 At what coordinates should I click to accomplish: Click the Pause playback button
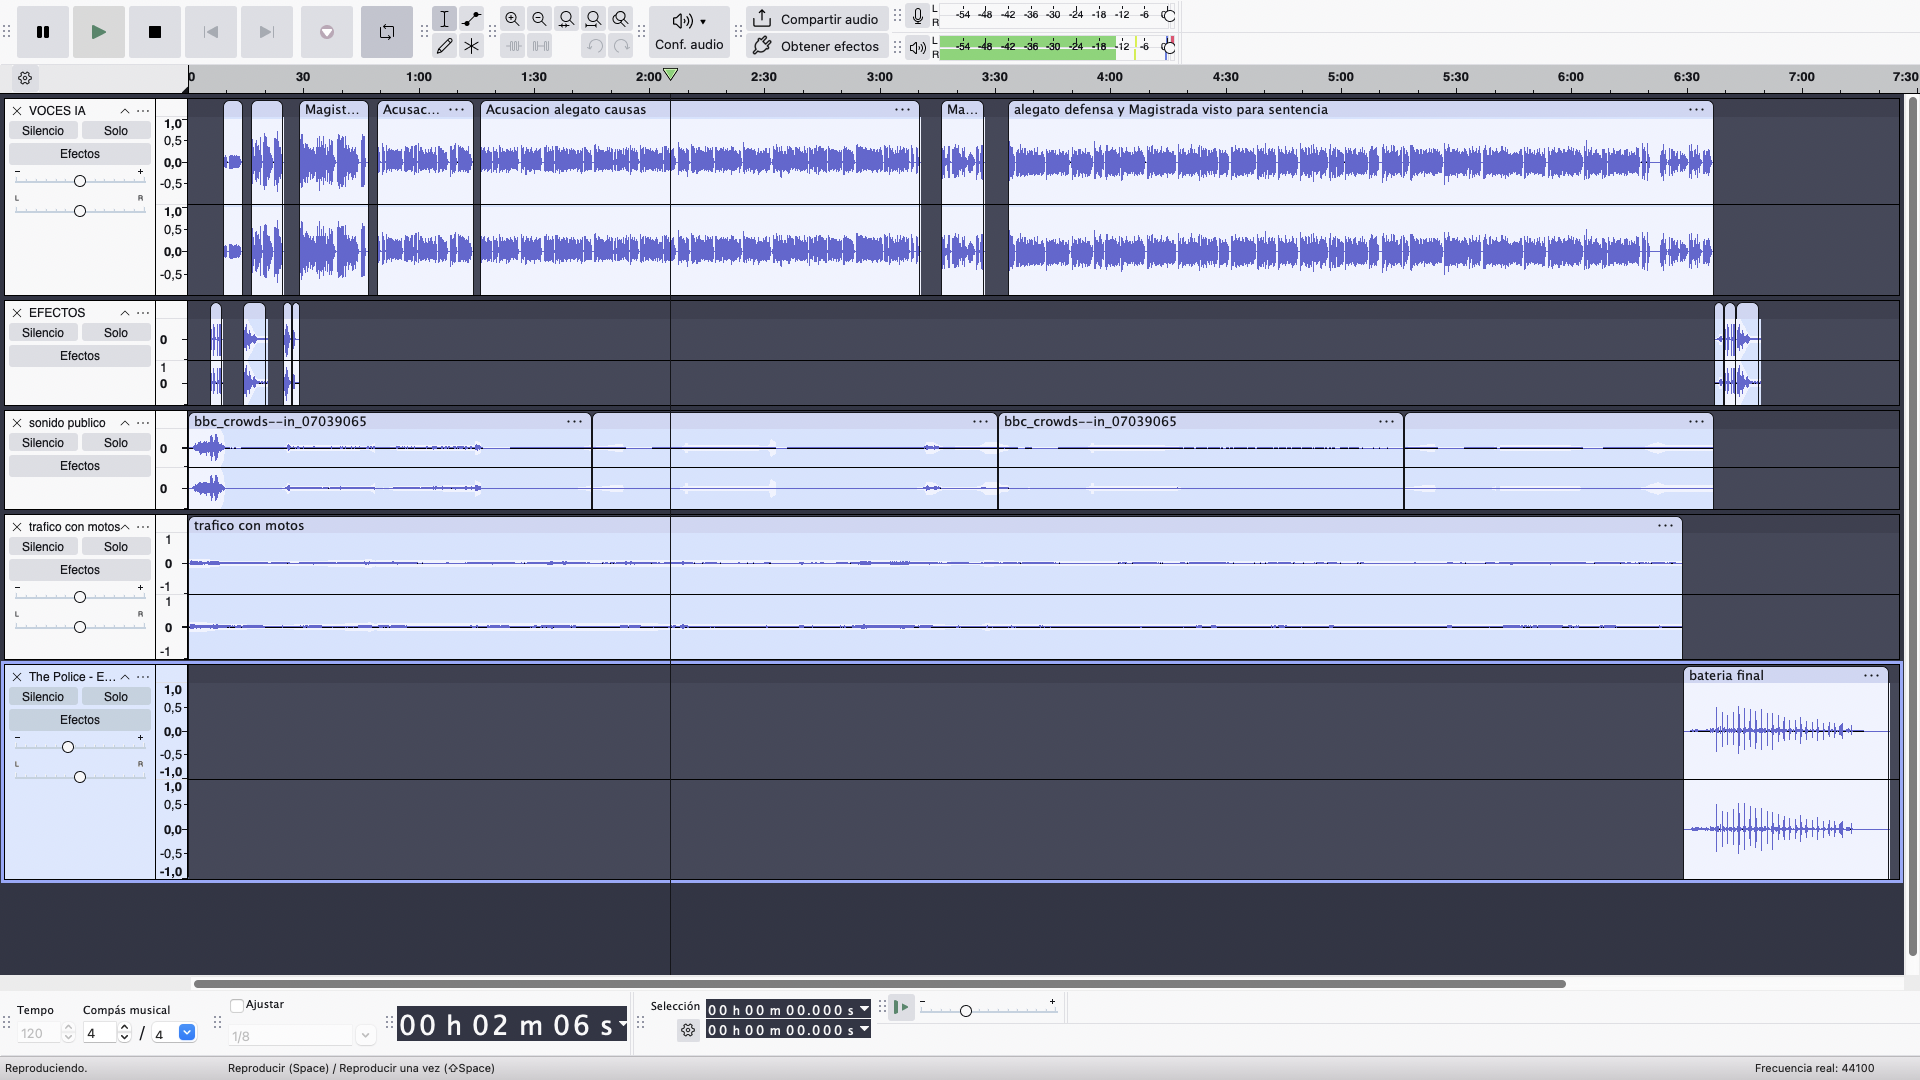(x=43, y=32)
